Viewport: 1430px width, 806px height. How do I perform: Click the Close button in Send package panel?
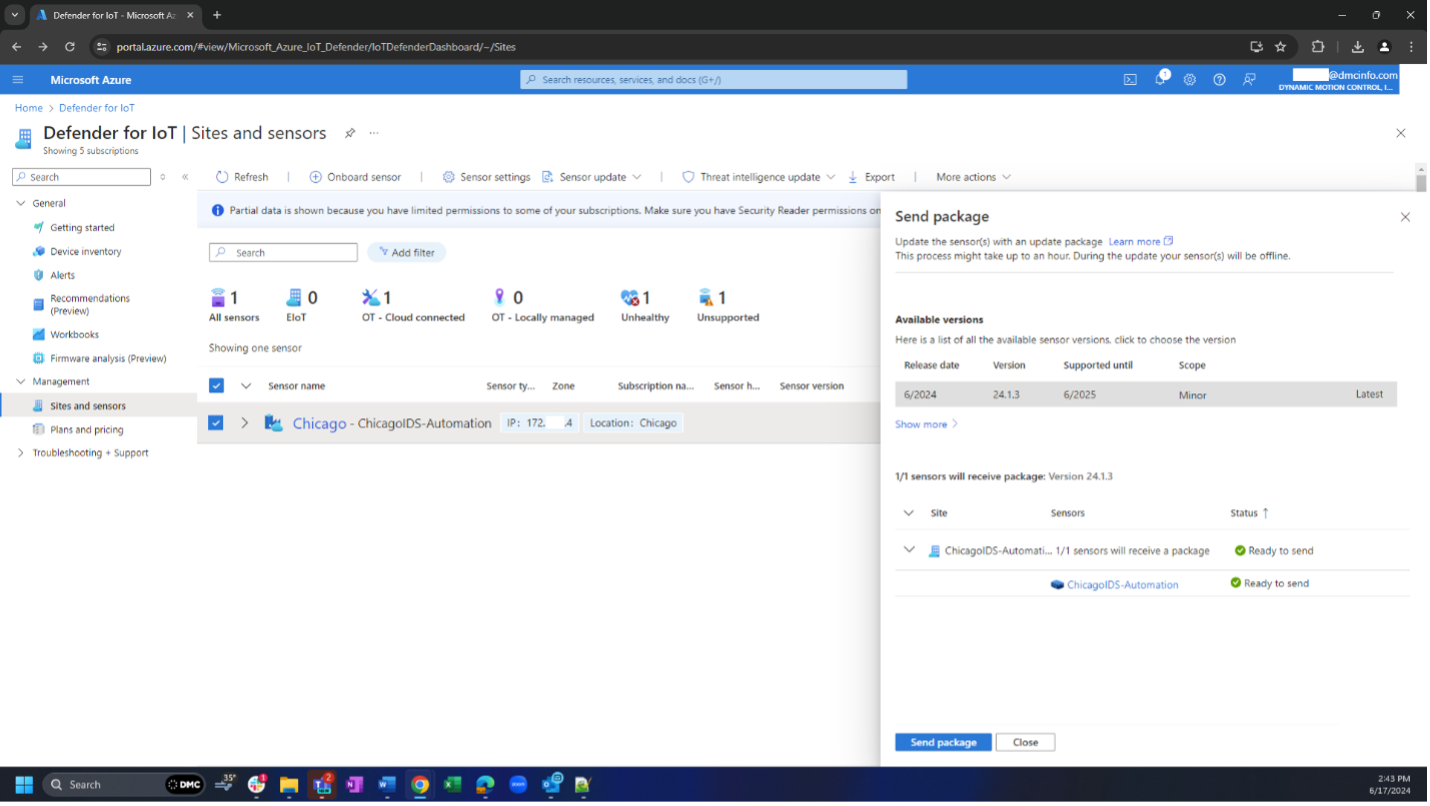[x=1025, y=742]
